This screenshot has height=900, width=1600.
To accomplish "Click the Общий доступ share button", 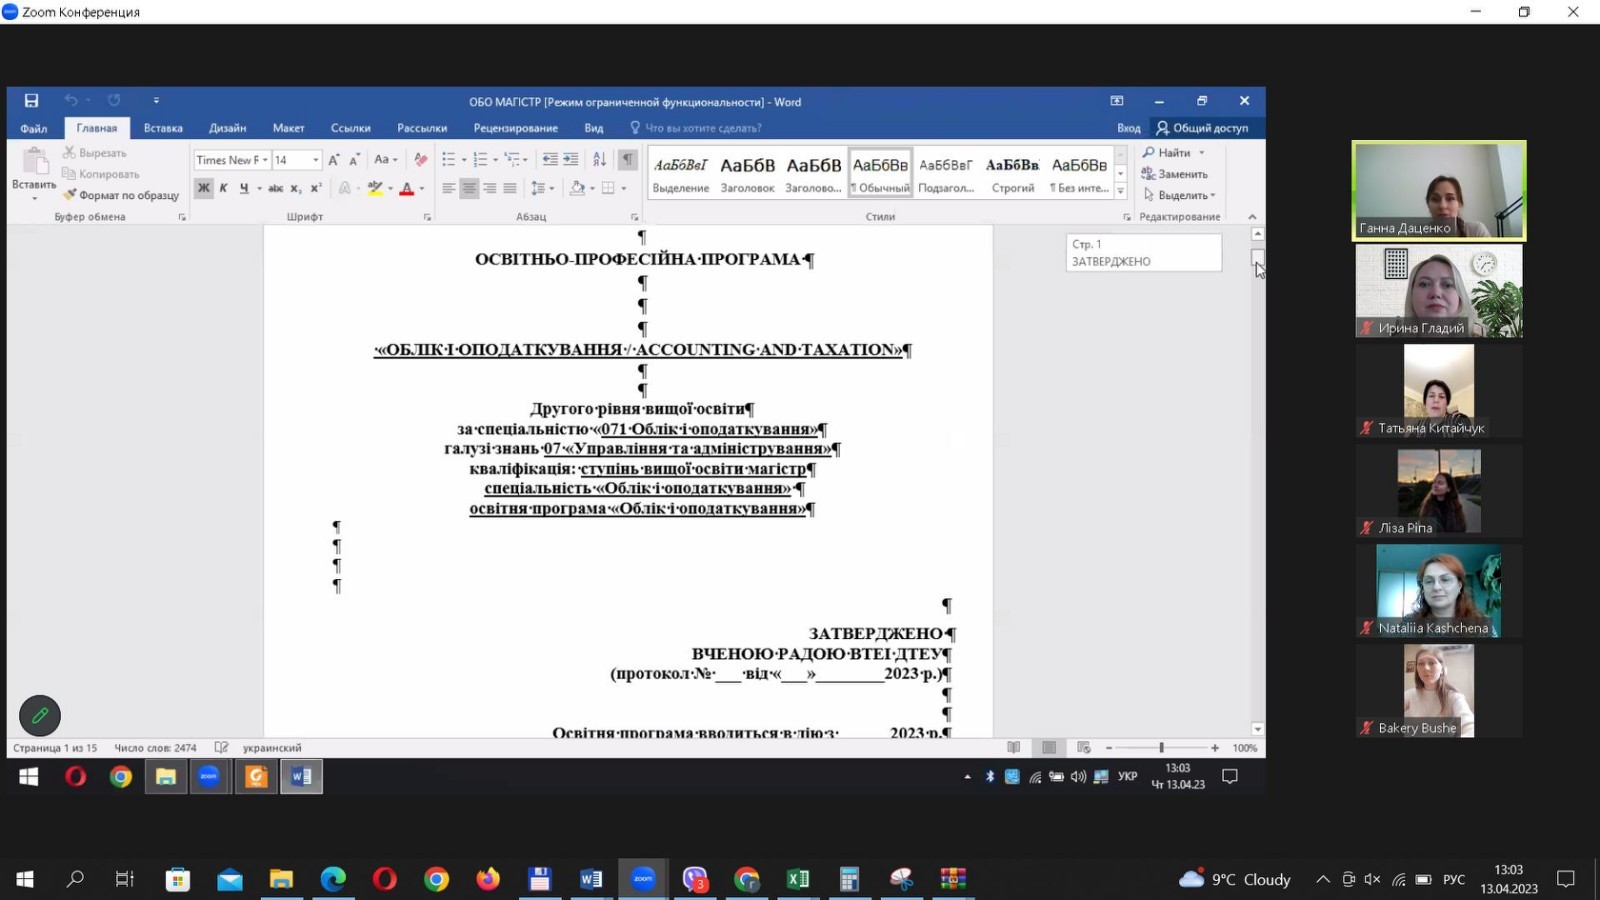I will (x=1202, y=128).
